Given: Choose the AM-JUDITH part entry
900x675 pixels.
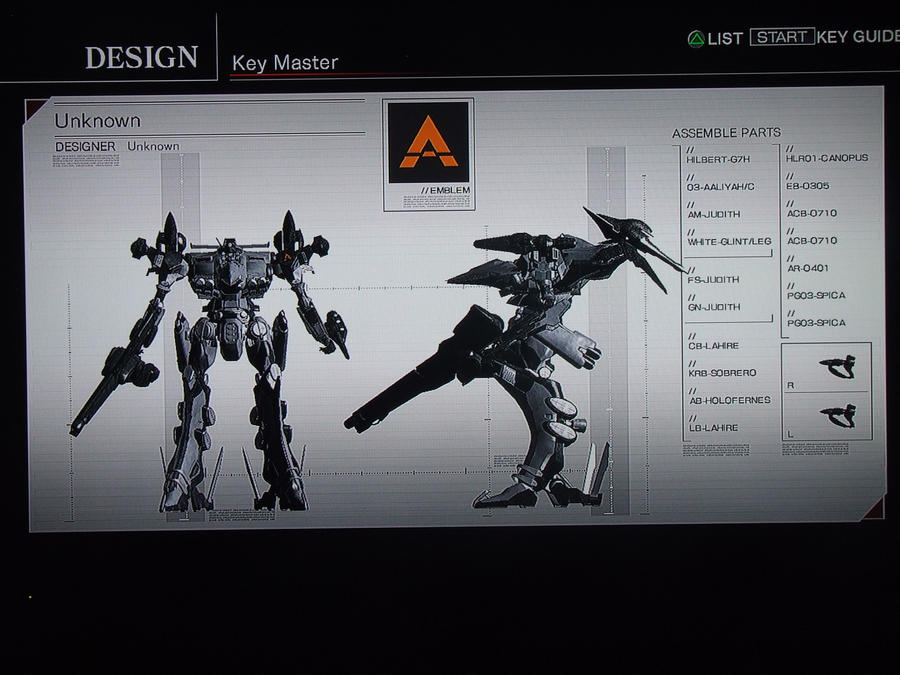Looking at the screenshot, I should pyautogui.click(x=714, y=215).
